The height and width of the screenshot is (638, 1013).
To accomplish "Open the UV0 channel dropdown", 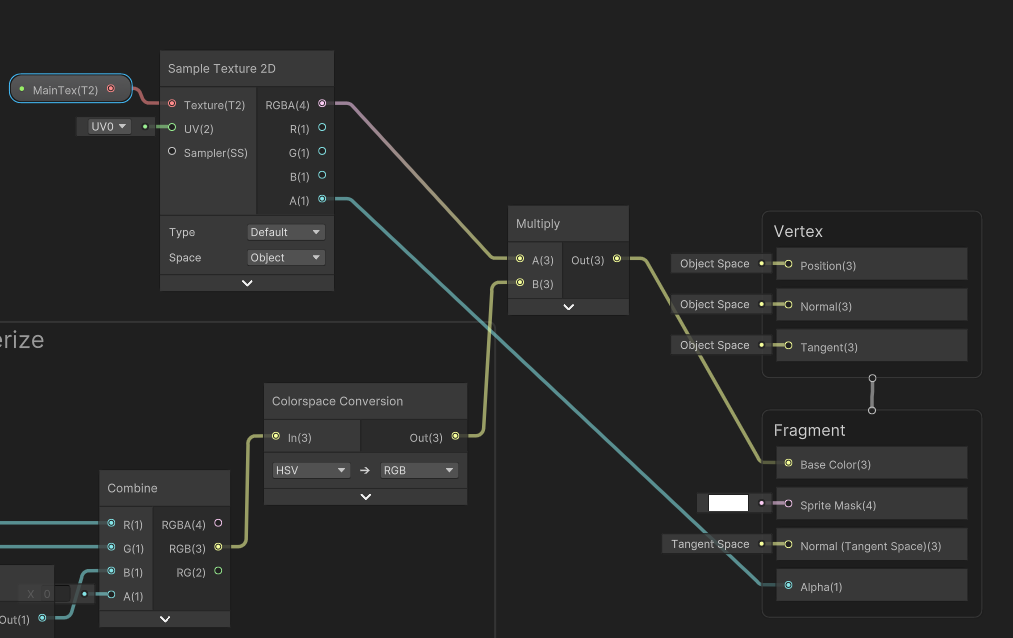I will [x=109, y=127].
